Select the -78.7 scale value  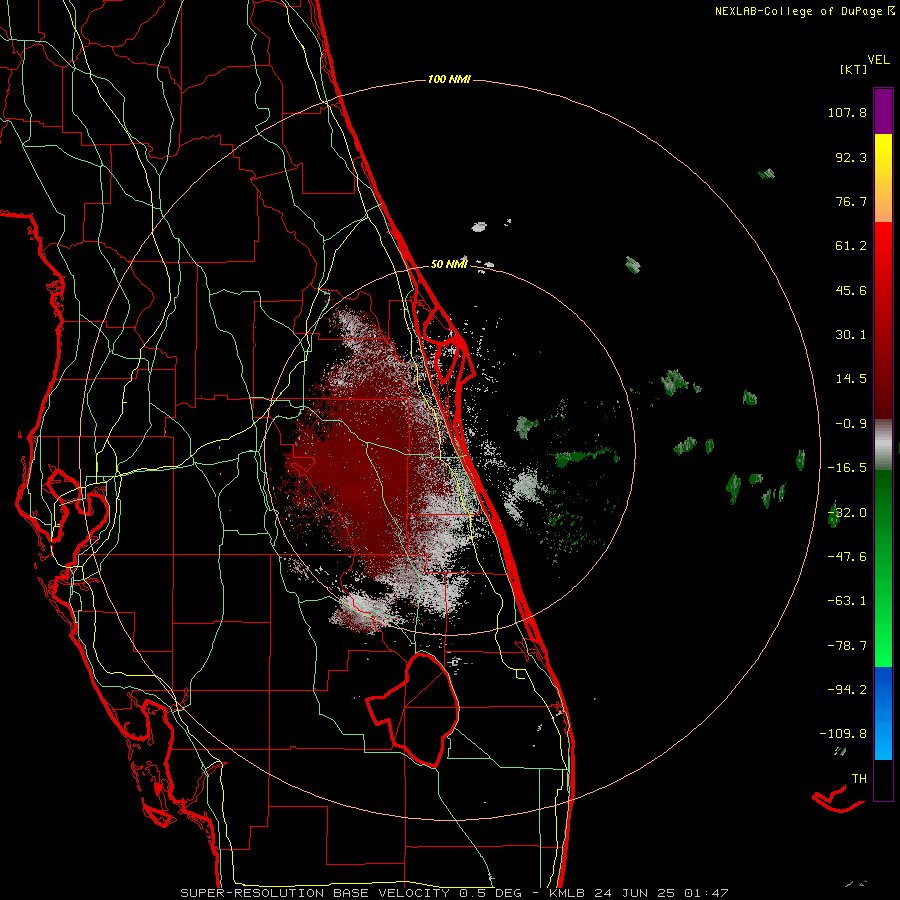[847, 646]
